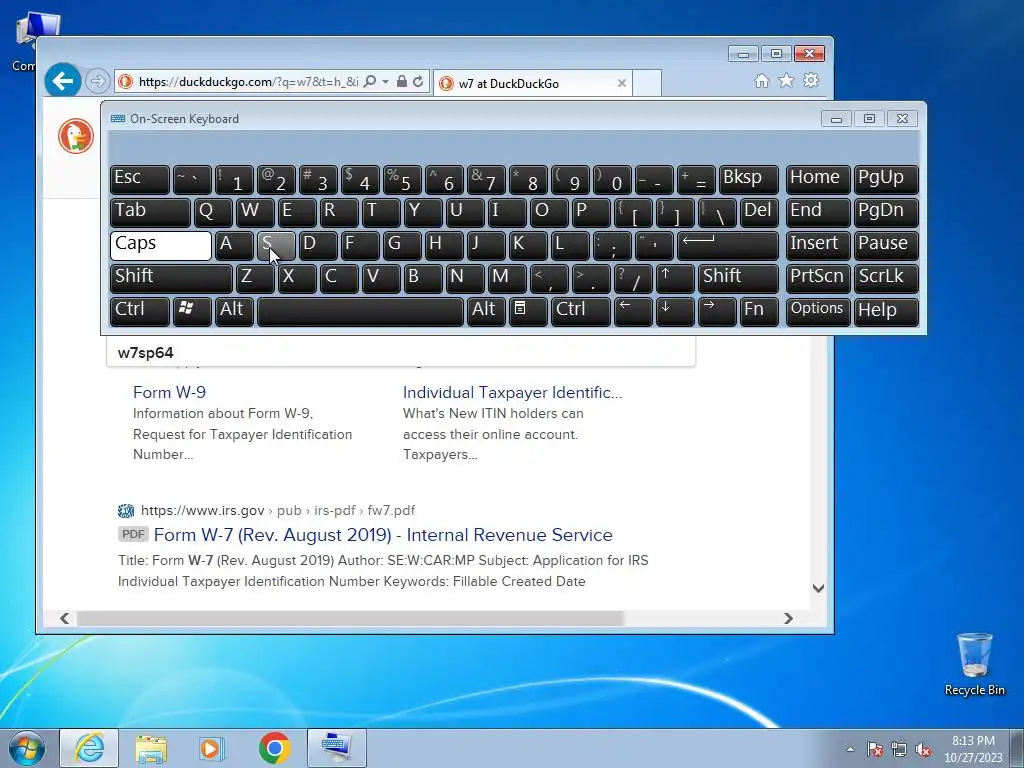Click the Enter key on keyboard

pos(728,246)
